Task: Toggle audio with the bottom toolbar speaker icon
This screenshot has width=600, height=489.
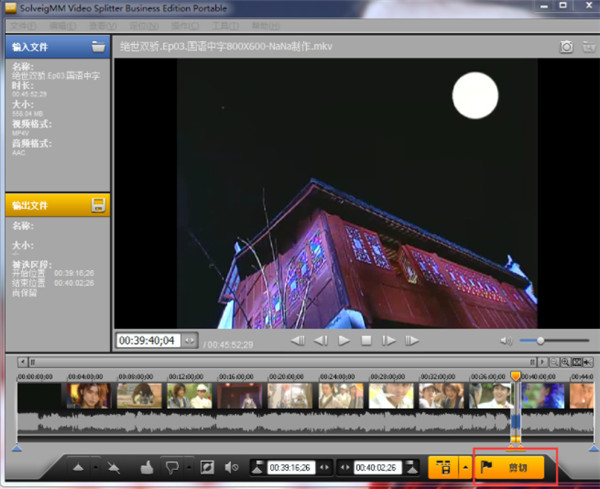Action: 232,466
